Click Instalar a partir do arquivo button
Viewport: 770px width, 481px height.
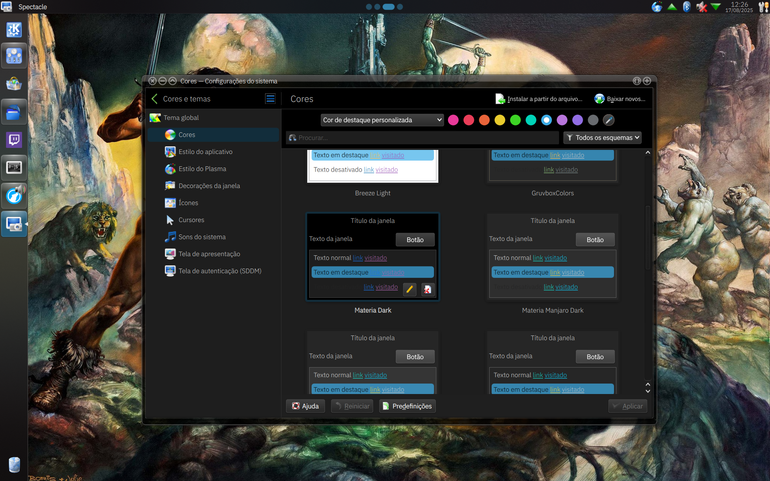[539, 99]
